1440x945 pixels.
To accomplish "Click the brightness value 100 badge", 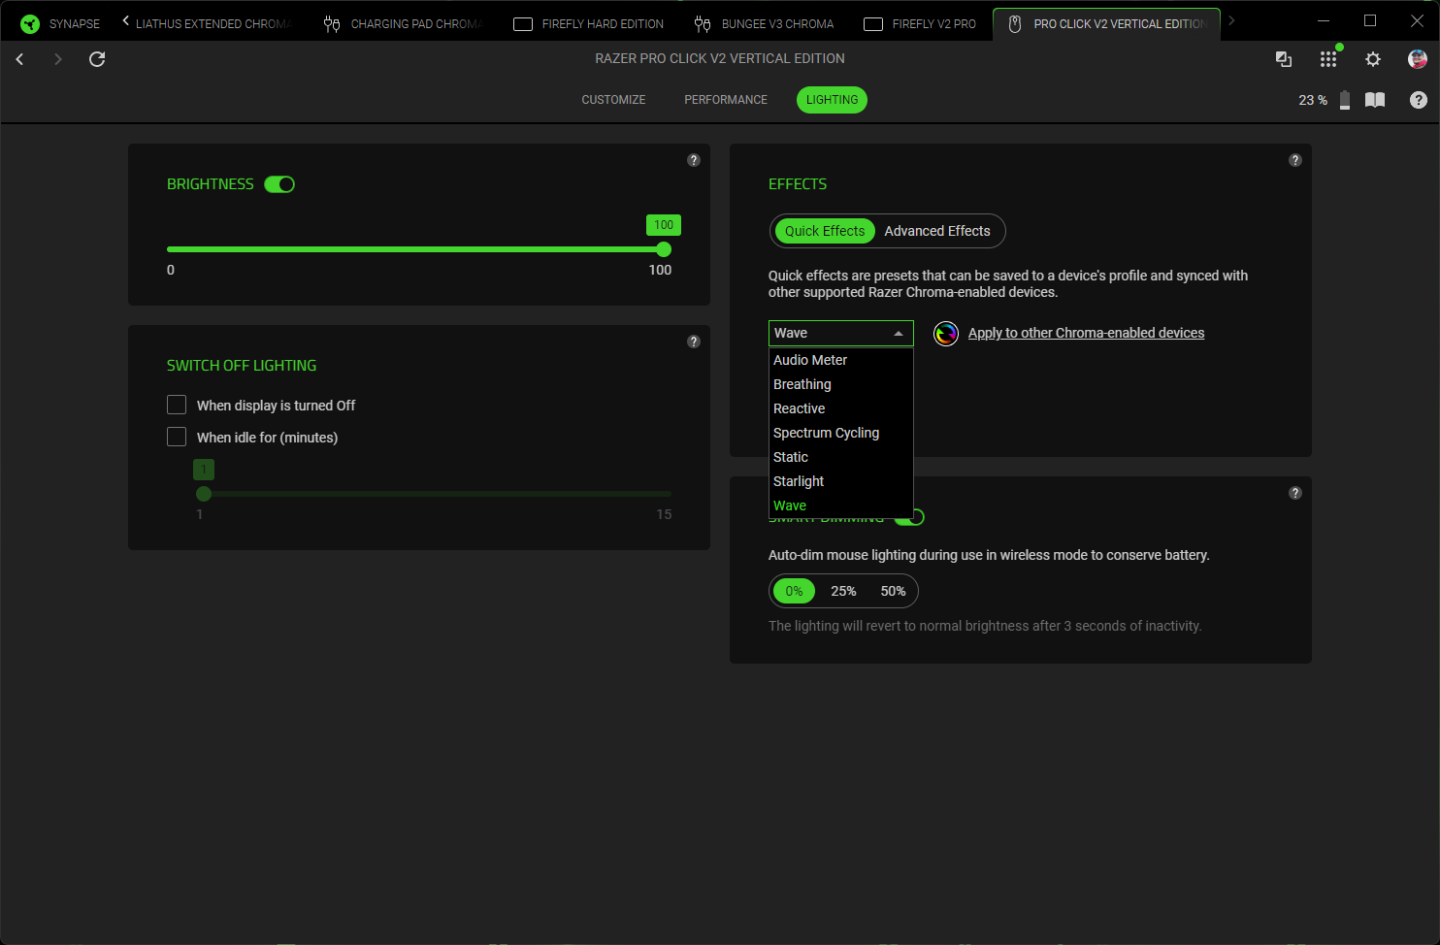I will 664,225.
